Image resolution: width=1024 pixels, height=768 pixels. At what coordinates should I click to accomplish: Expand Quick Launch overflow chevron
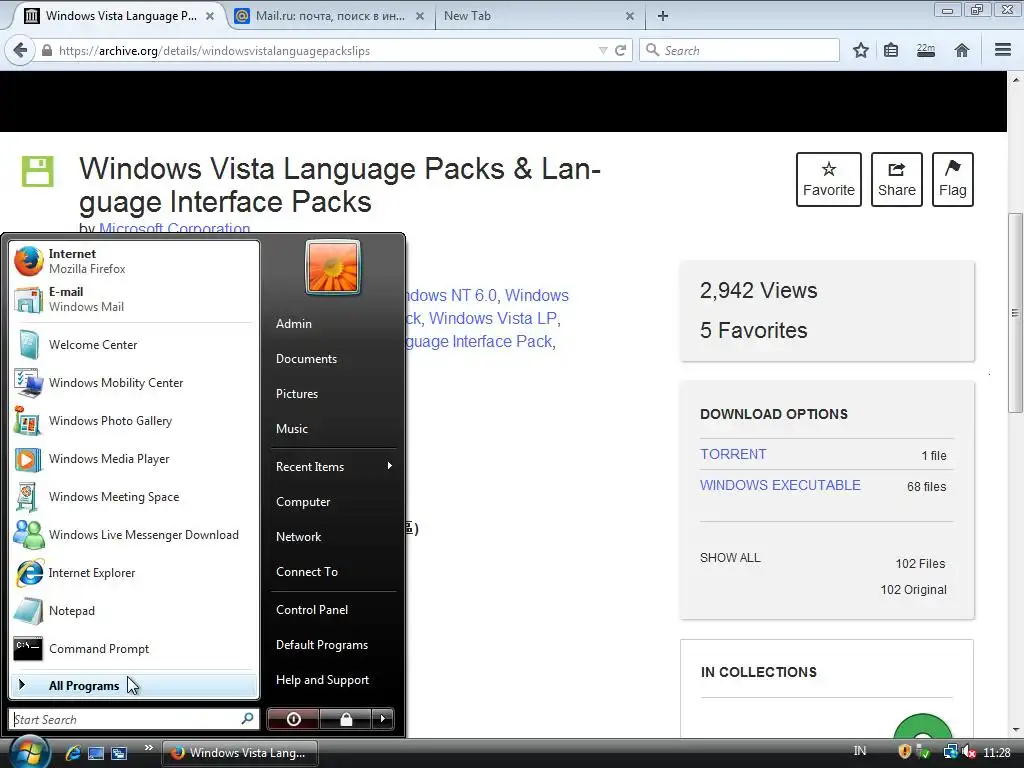pyautogui.click(x=148, y=748)
